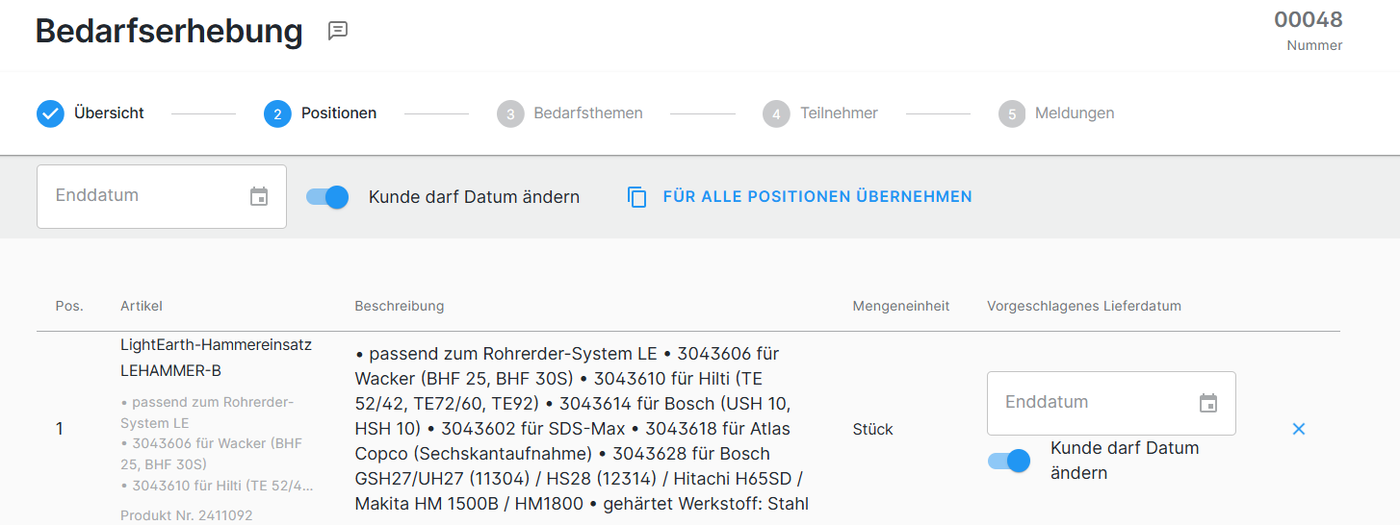
Task: Click the 'Artikel' column header
Action: (141, 306)
